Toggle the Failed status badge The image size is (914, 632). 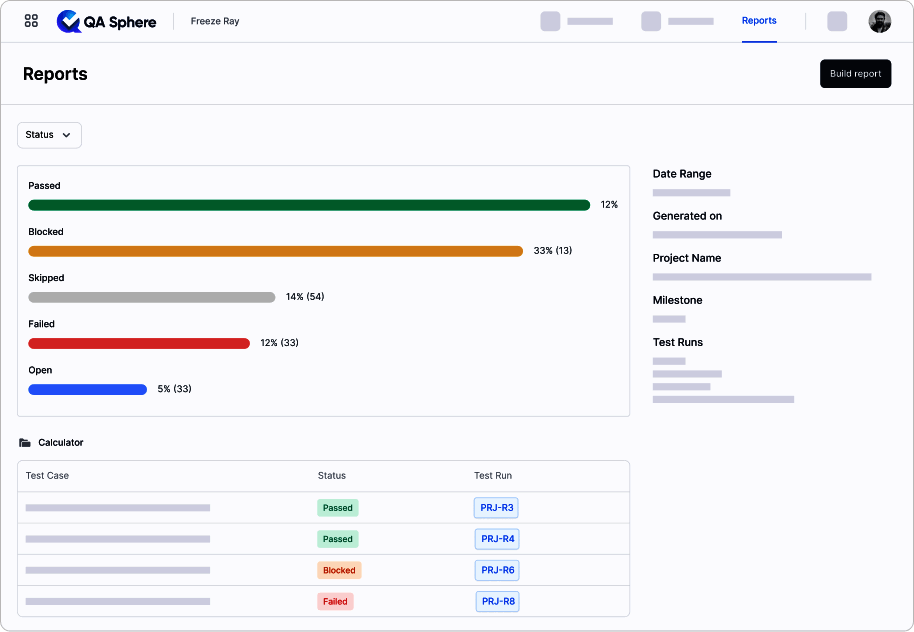coord(335,601)
